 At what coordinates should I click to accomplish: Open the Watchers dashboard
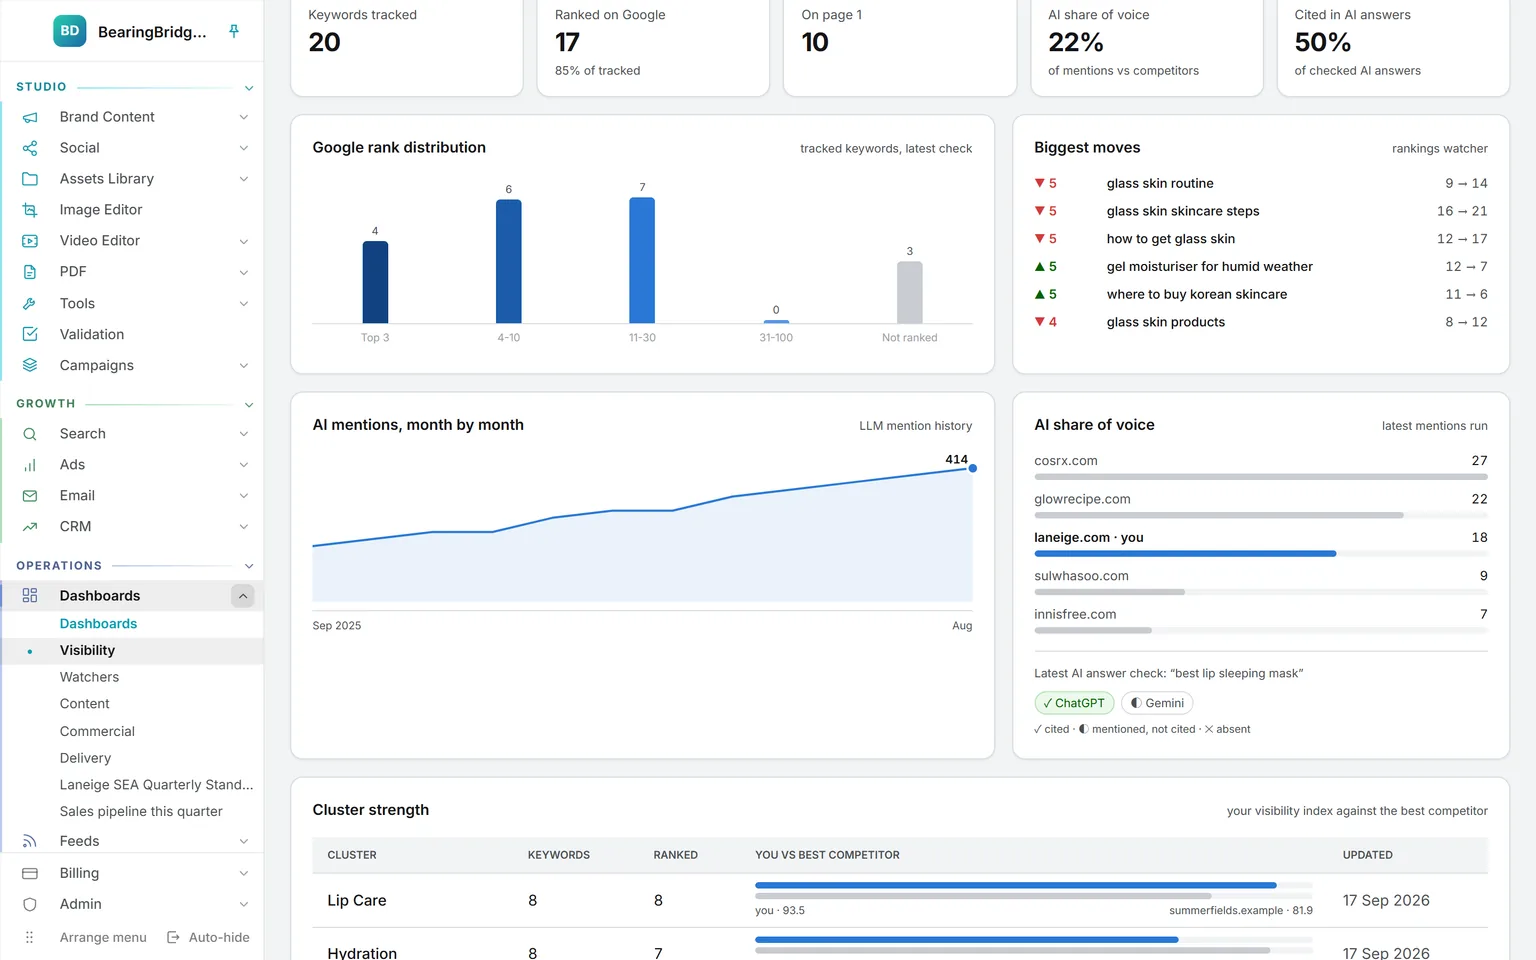click(89, 677)
